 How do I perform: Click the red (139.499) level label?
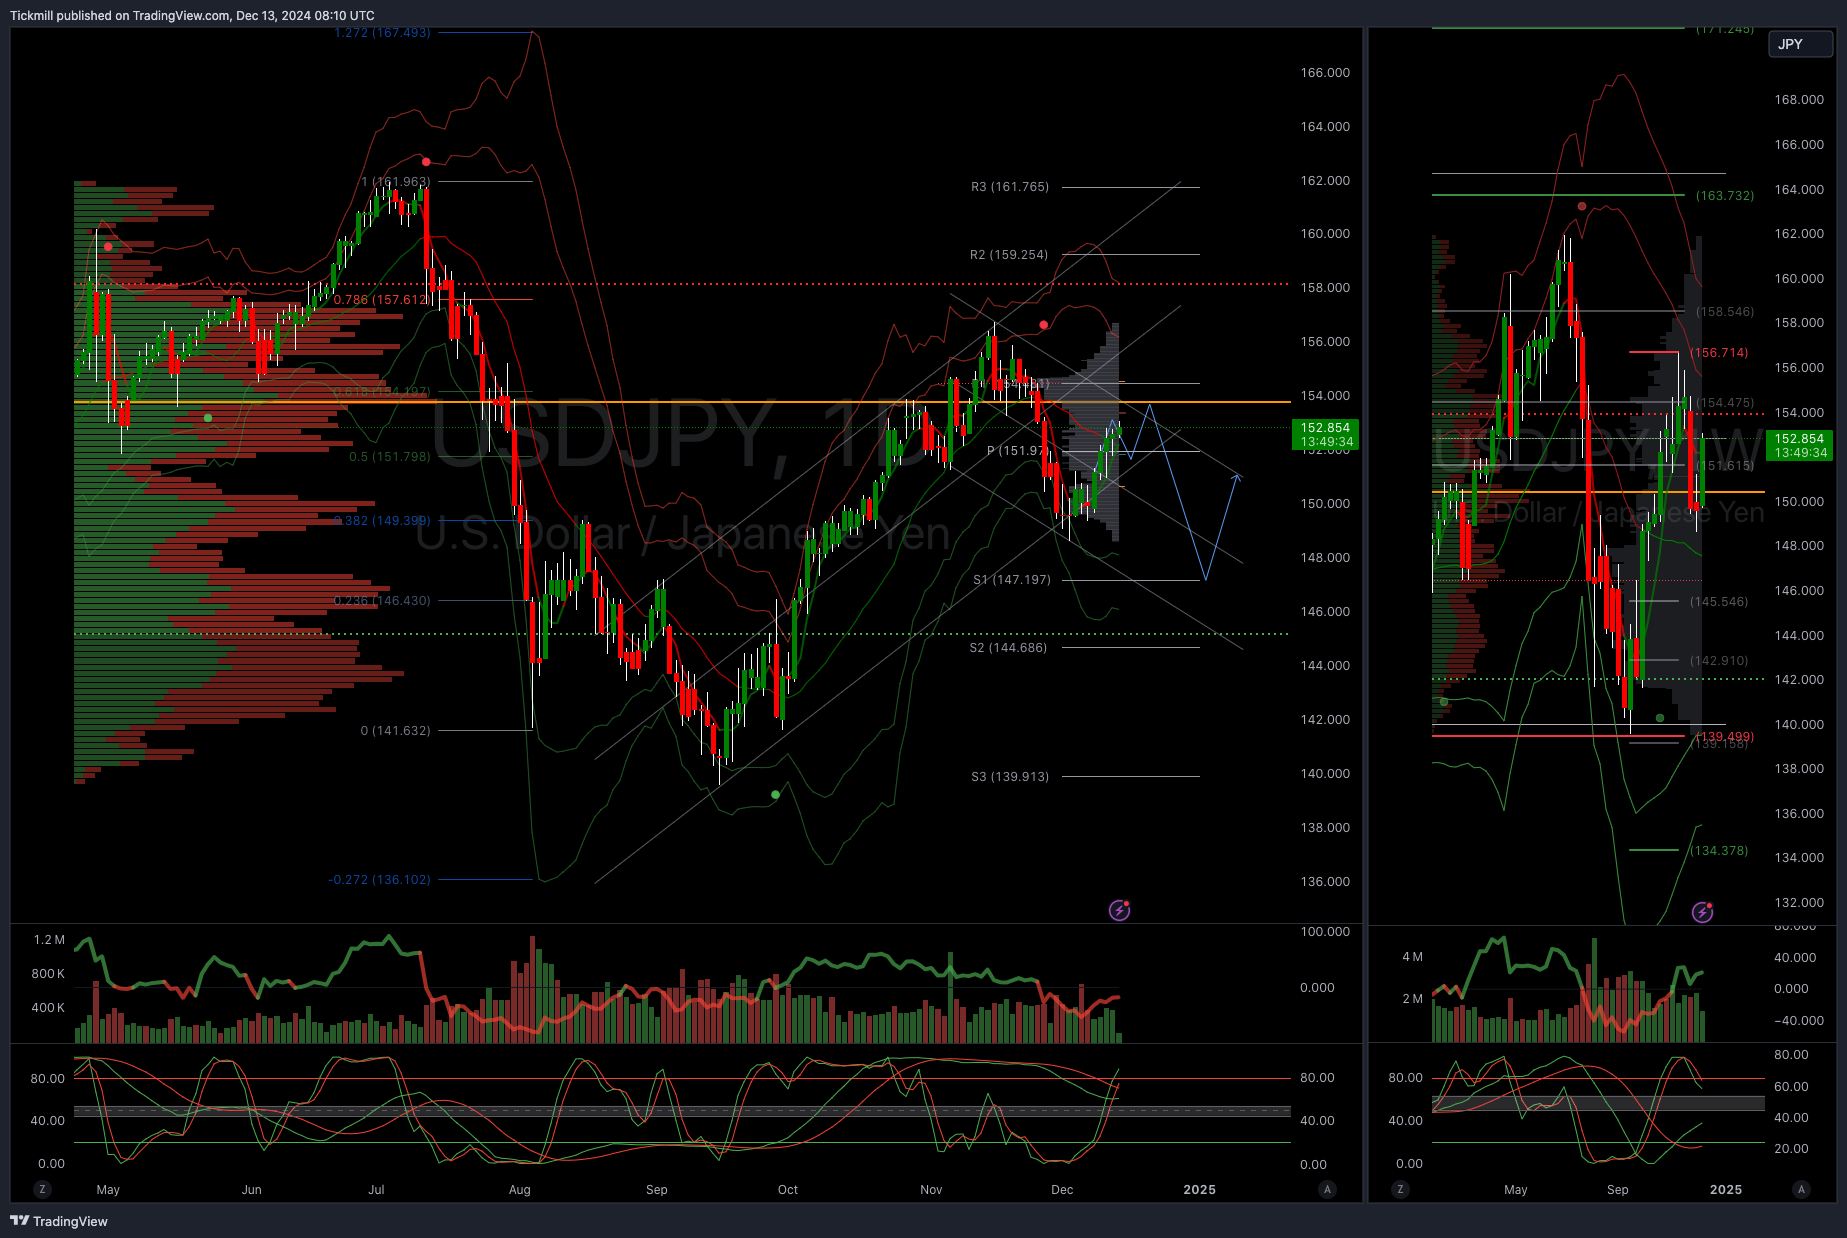click(x=1724, y=736)
